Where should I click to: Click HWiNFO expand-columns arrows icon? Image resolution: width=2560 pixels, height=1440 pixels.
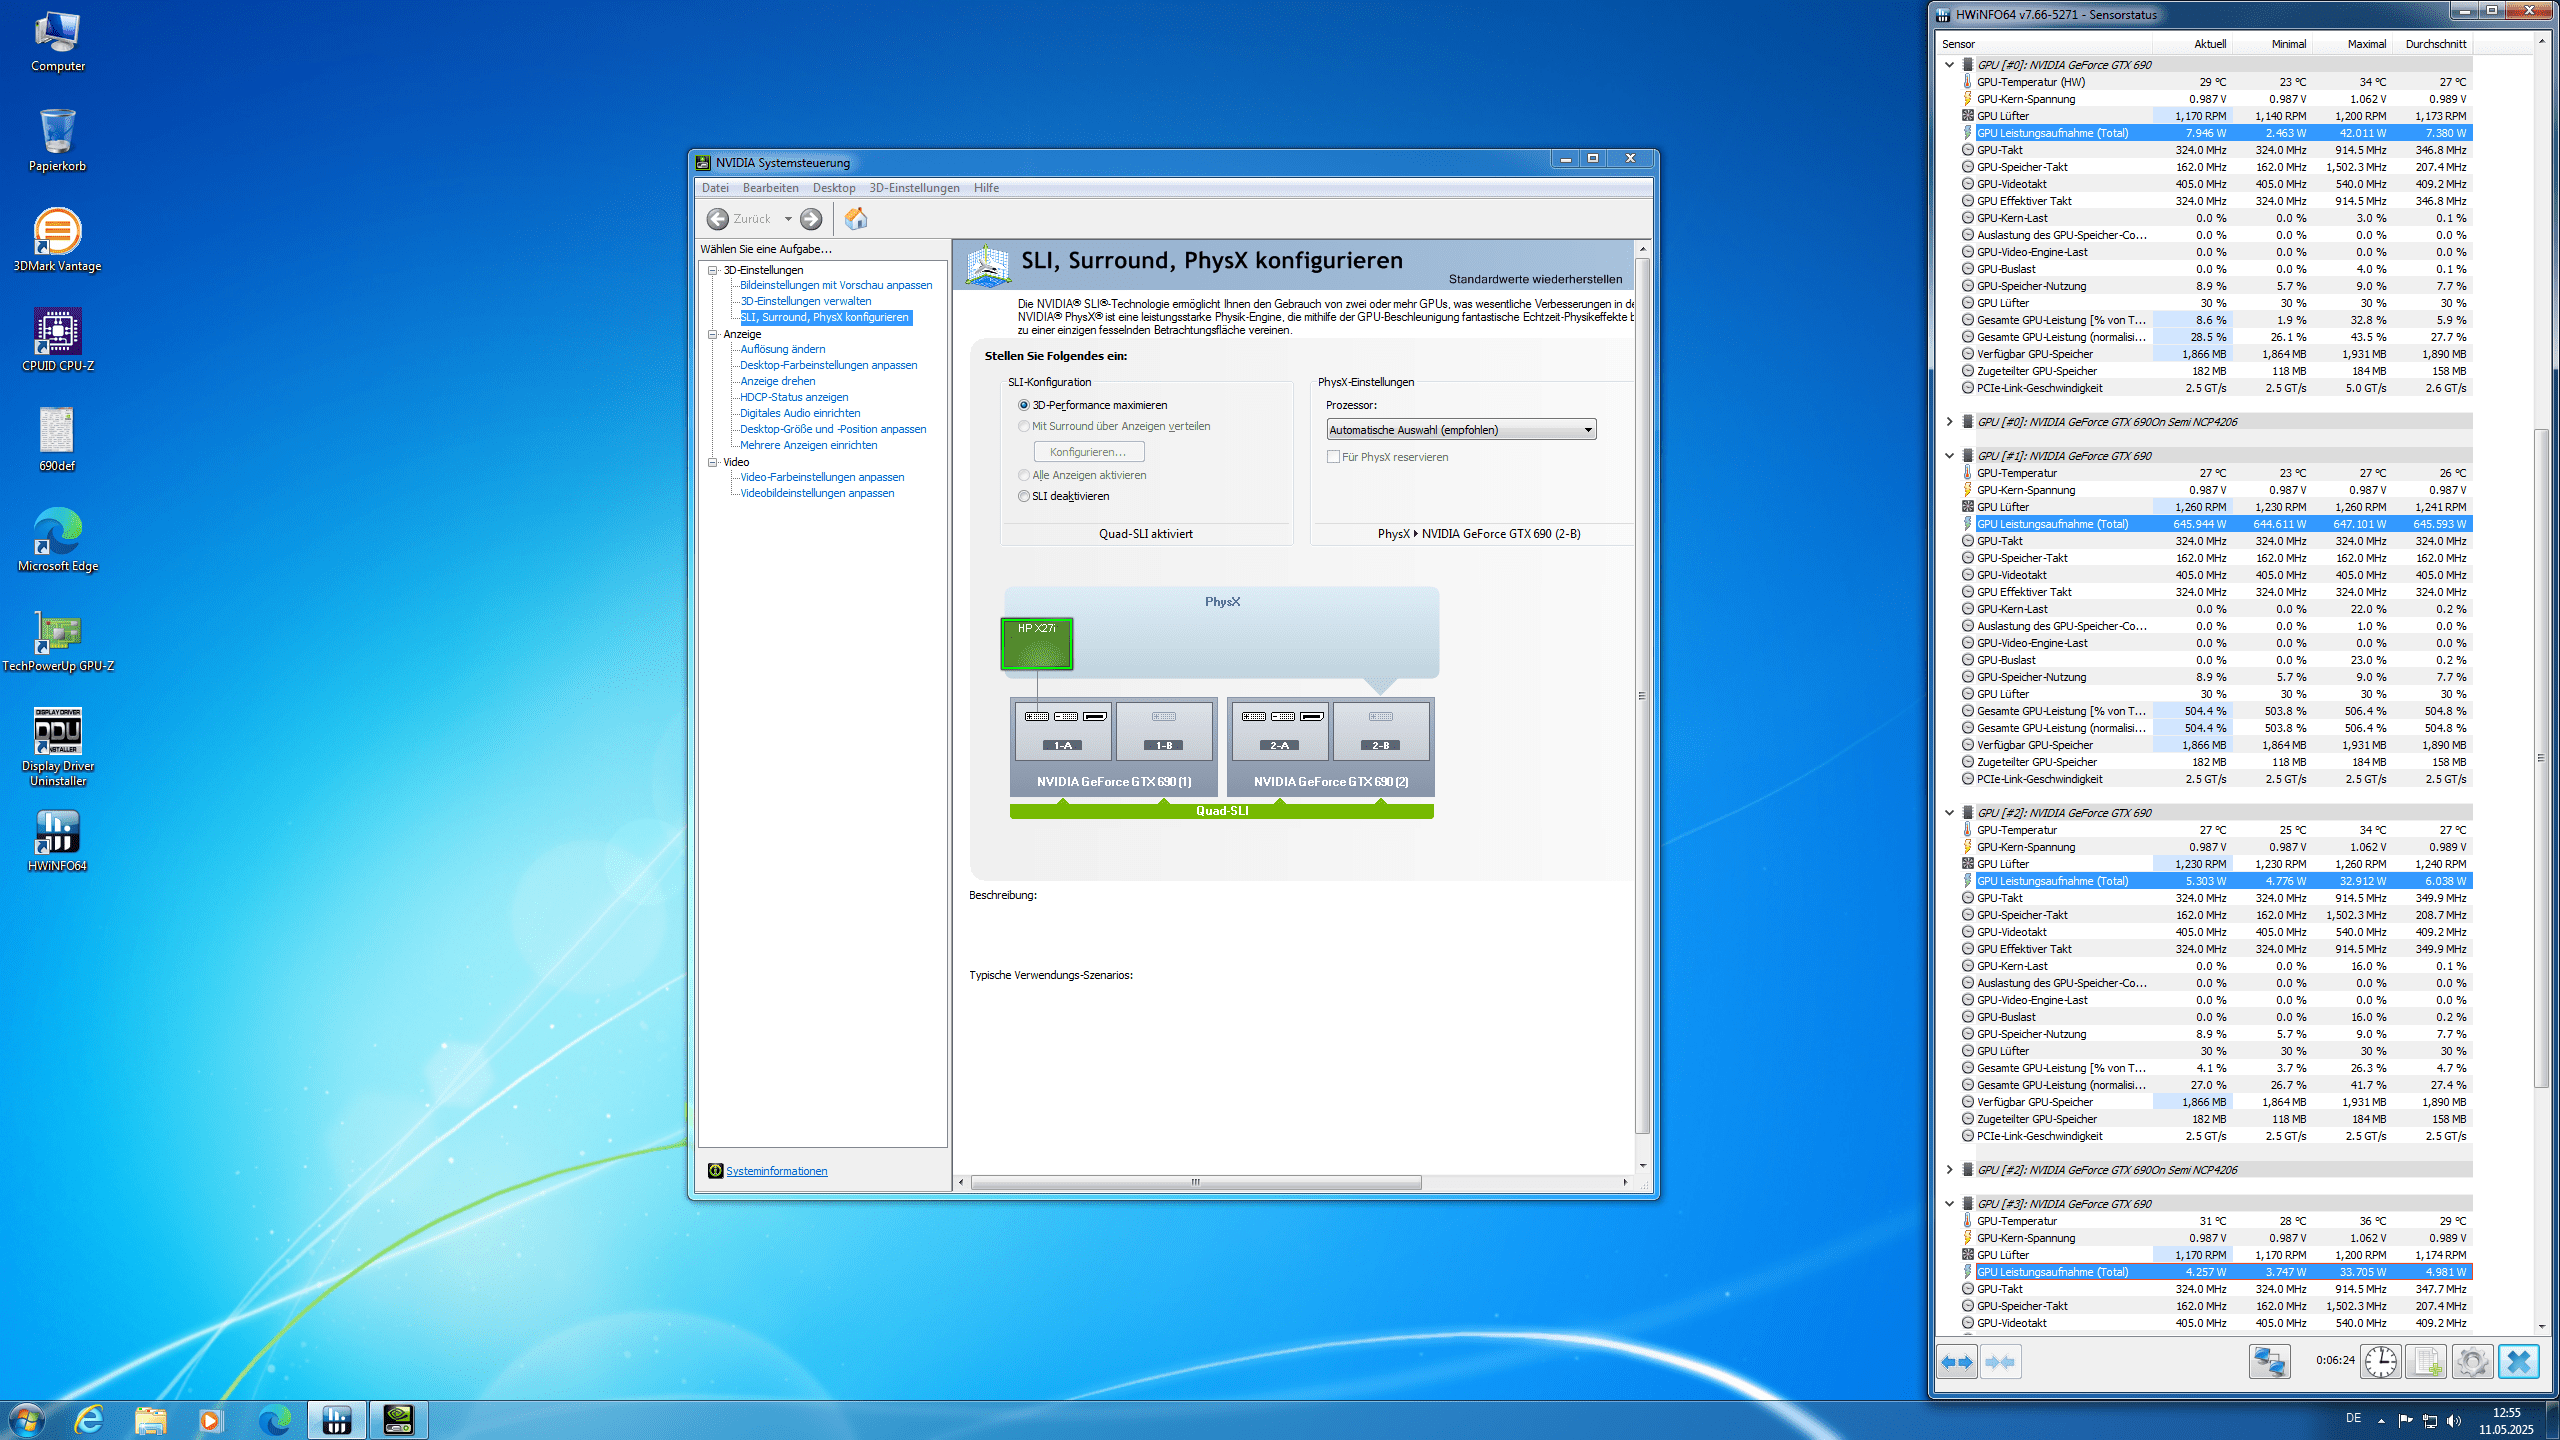point(1957,1362)
